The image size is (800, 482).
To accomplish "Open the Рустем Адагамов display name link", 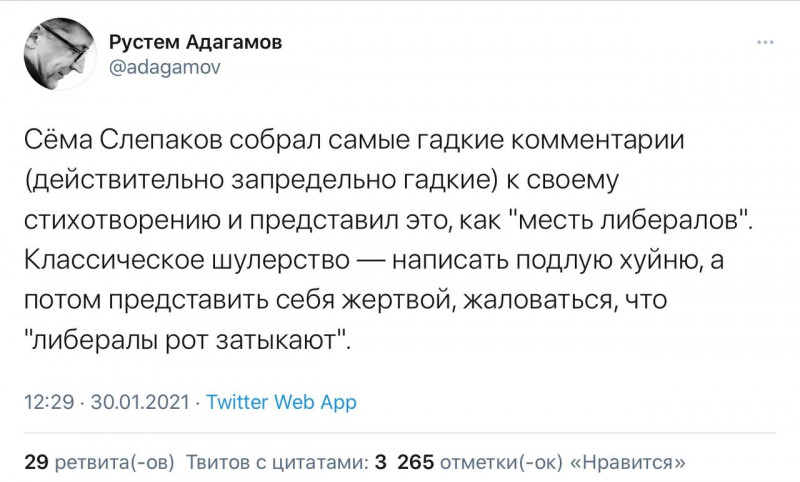I will pyautogui.click(x=195, y=43).
